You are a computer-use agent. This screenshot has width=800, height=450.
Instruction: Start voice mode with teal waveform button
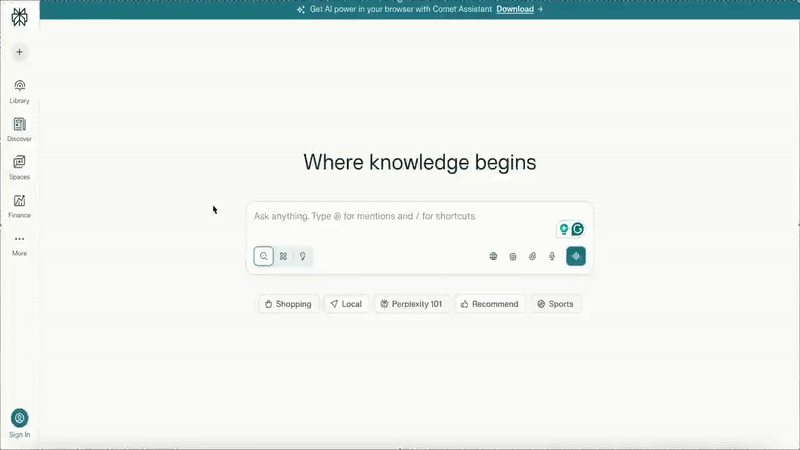[x=576, y=256]
